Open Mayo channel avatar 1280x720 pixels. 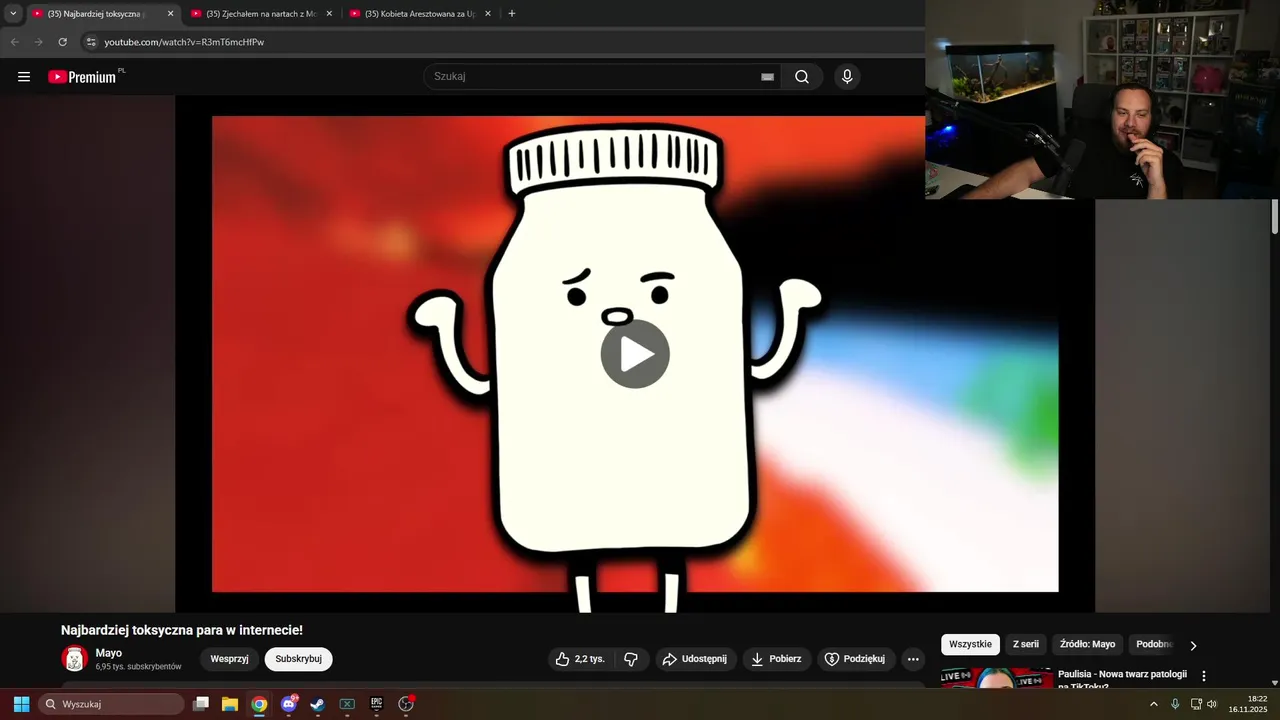click(x=75, y=659)
